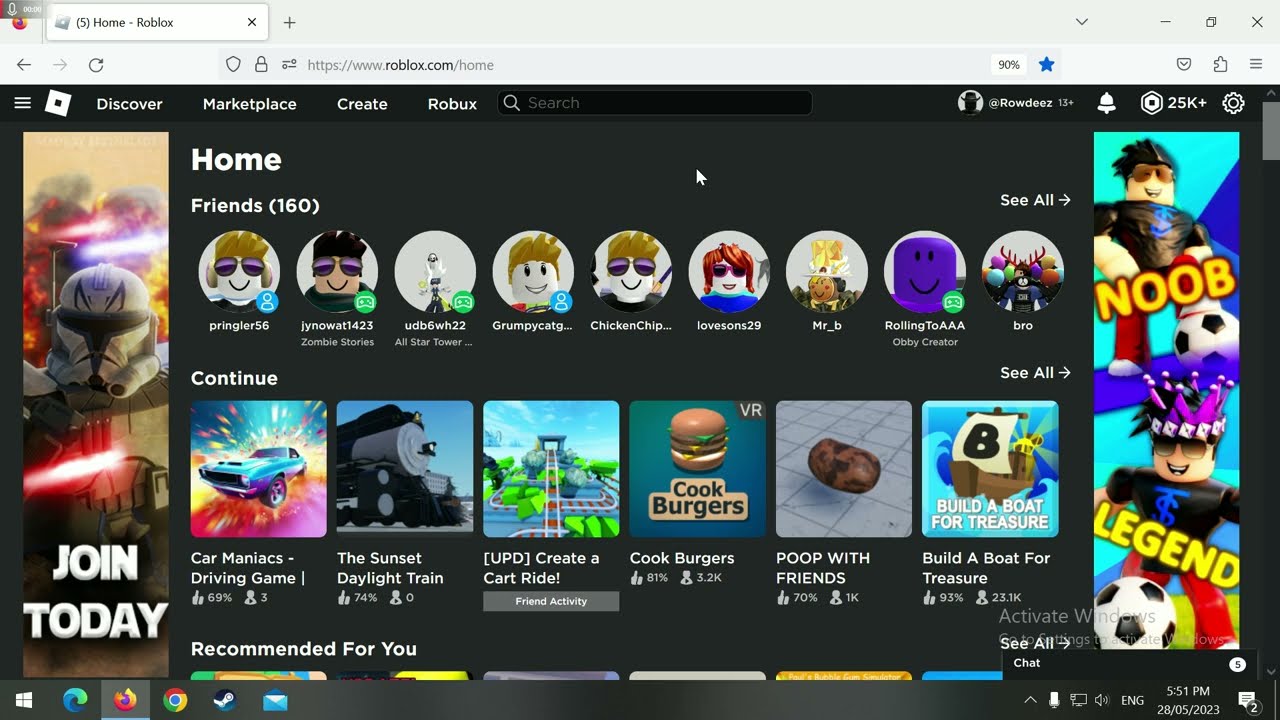Open friend udb6wh22 avatar
The height and width of the screenshot is (720, 1280).
[x=435, y=272]
